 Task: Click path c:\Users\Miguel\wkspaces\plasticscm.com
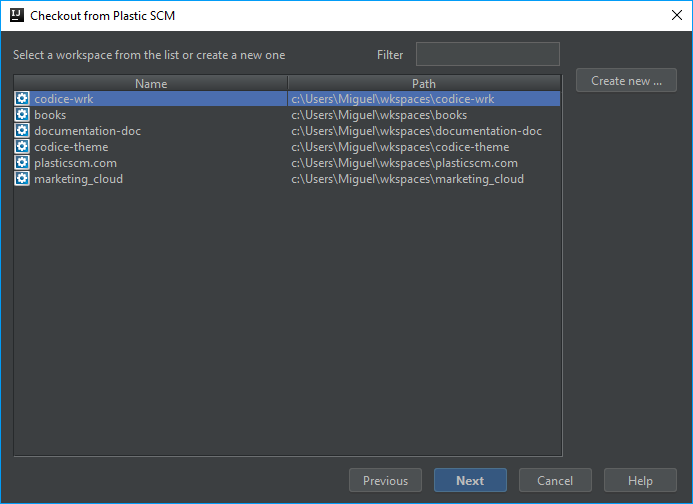click(404, 163)
